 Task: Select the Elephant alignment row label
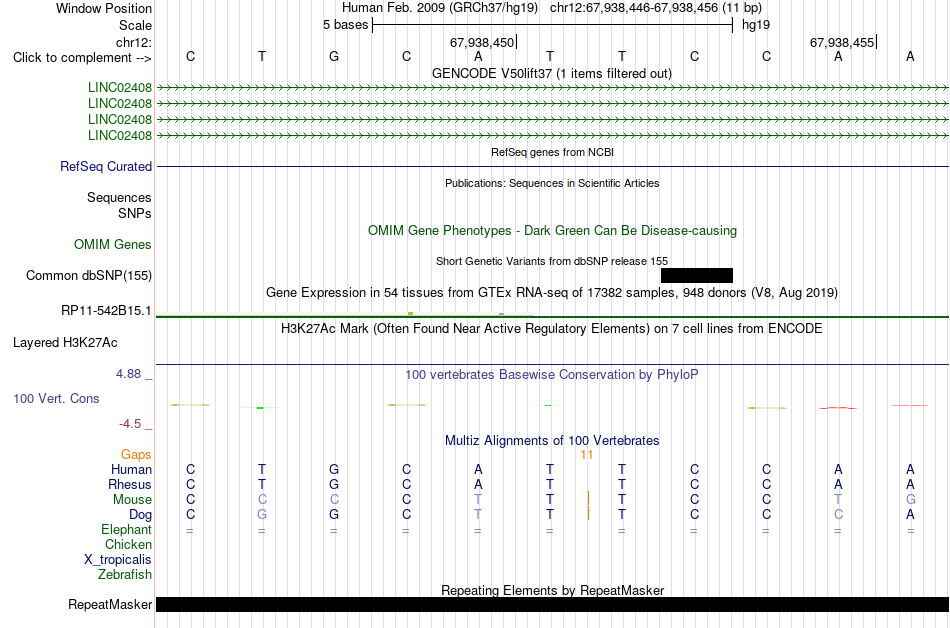pyautogui.click(x=127, y=530)
